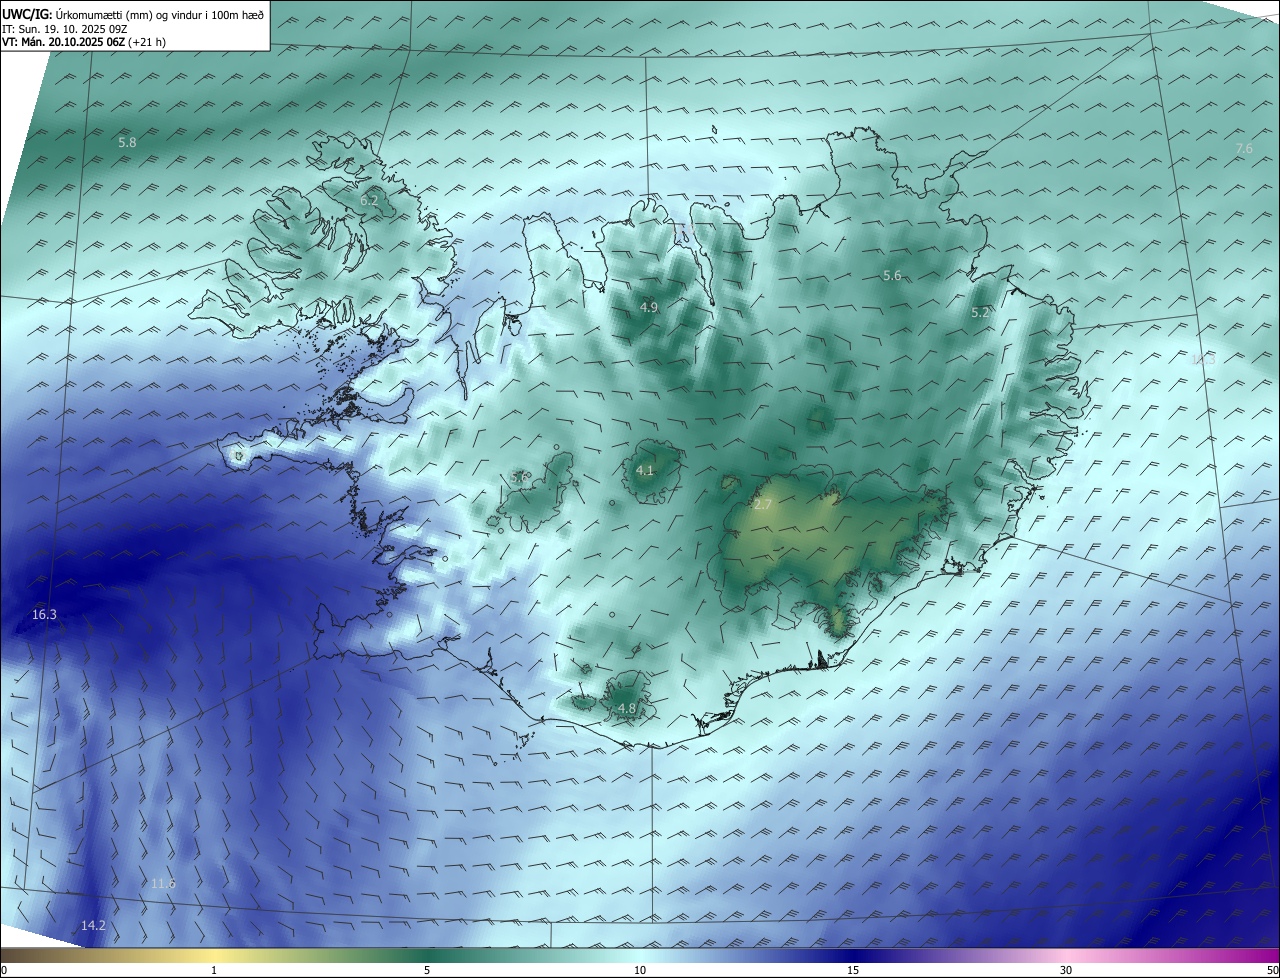Click the title line 'UWC/IG: Úrkomumætti (mm) og vindur'
The image size is (1280, 978).
tap(133, 14)
